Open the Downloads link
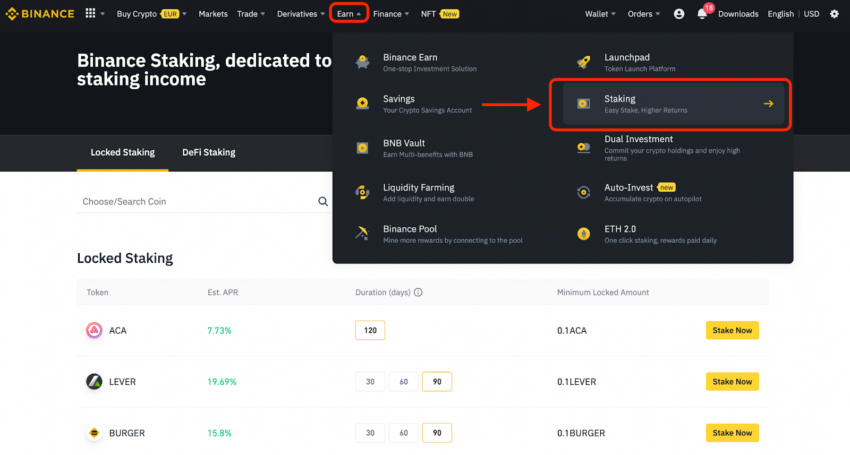 click(738, 14)
